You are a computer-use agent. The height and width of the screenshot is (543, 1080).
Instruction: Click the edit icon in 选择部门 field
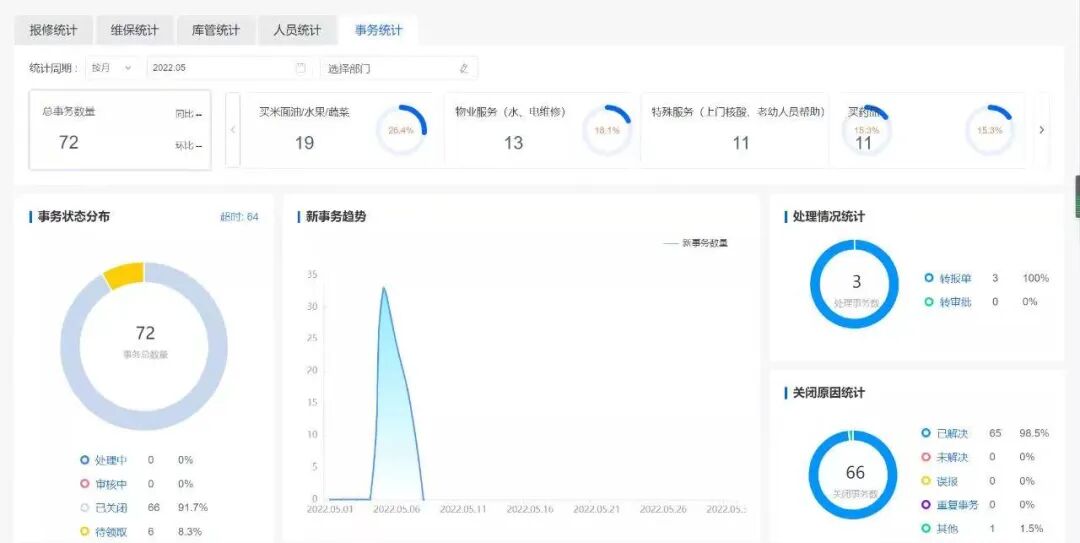pos(464,68)
